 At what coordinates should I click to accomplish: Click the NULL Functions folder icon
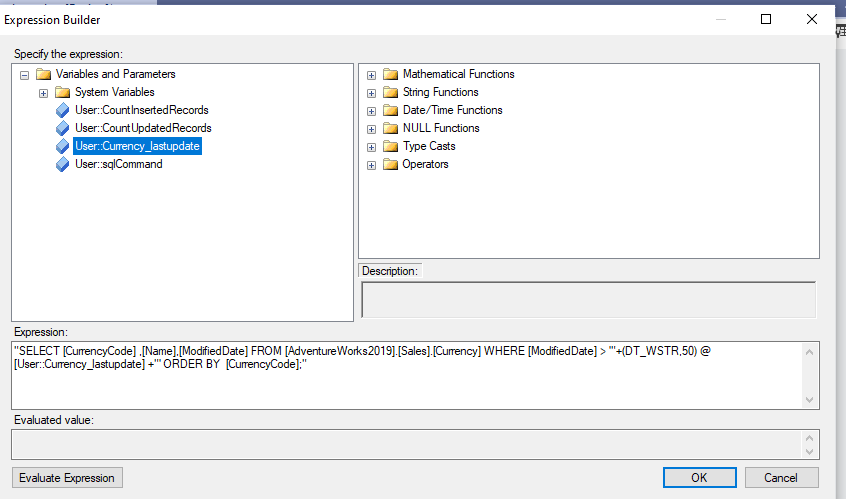coord(390,128)
